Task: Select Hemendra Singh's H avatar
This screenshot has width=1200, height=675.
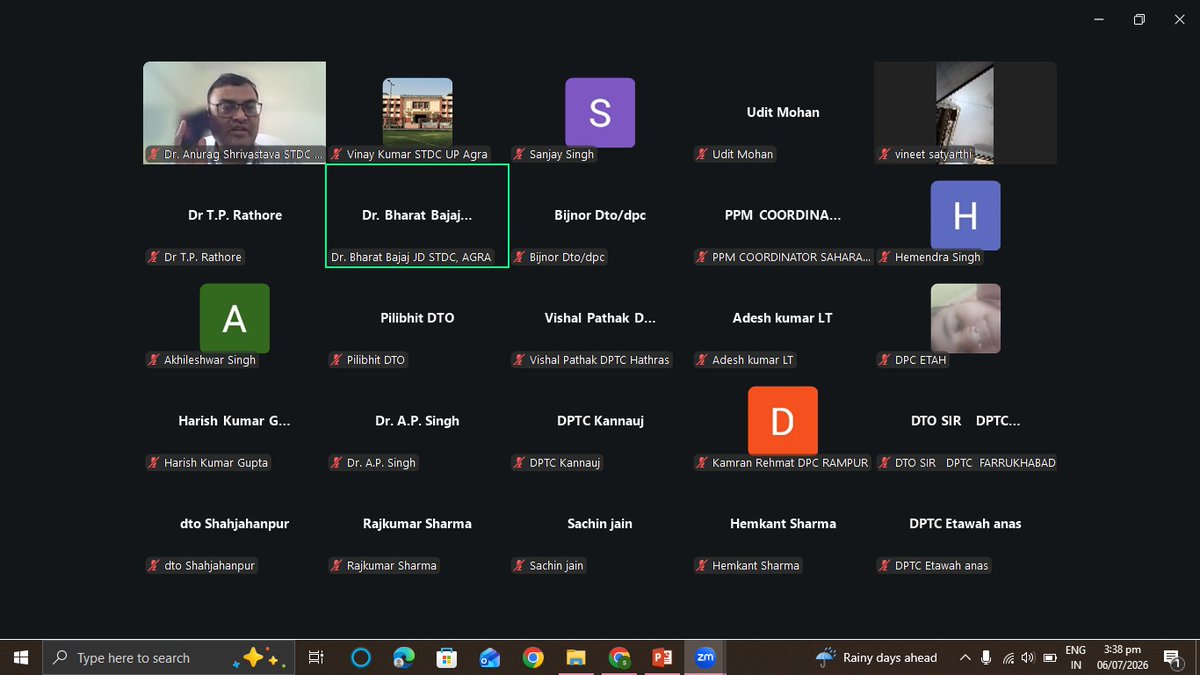Action: (x=965, y=215)
